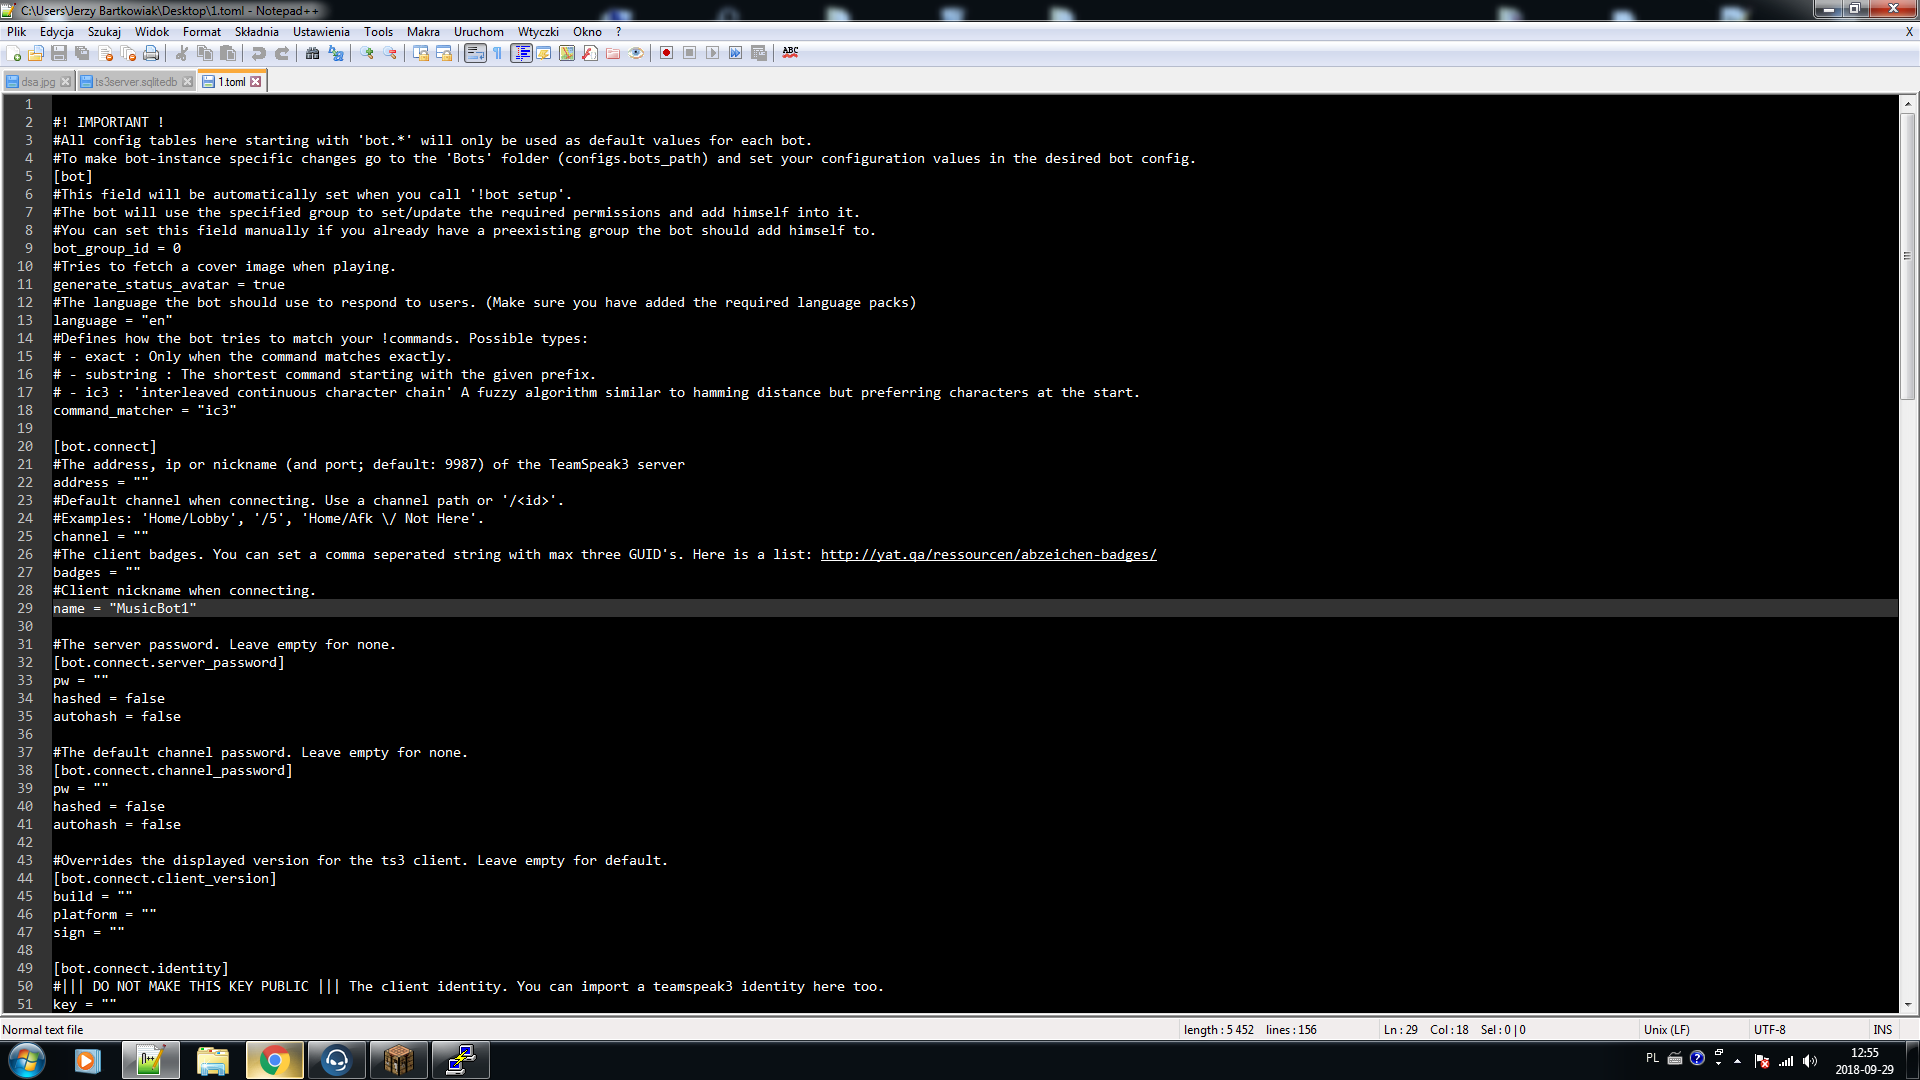
Task: Click the Zoom in magnifier icon
Action: pyautogui.click(x=367, y=53)
